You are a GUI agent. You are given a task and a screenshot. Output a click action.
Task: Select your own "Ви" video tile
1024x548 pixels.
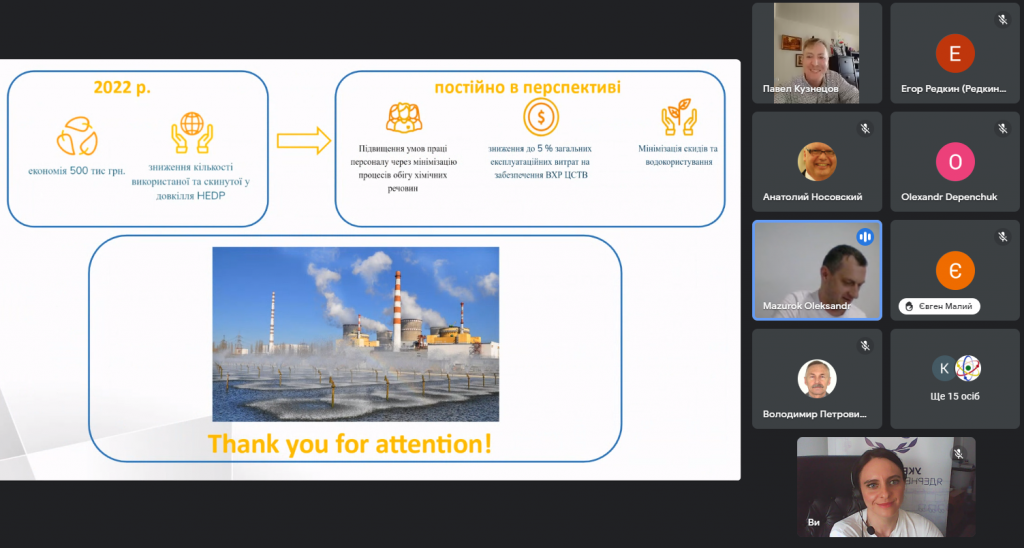[885, 487]
